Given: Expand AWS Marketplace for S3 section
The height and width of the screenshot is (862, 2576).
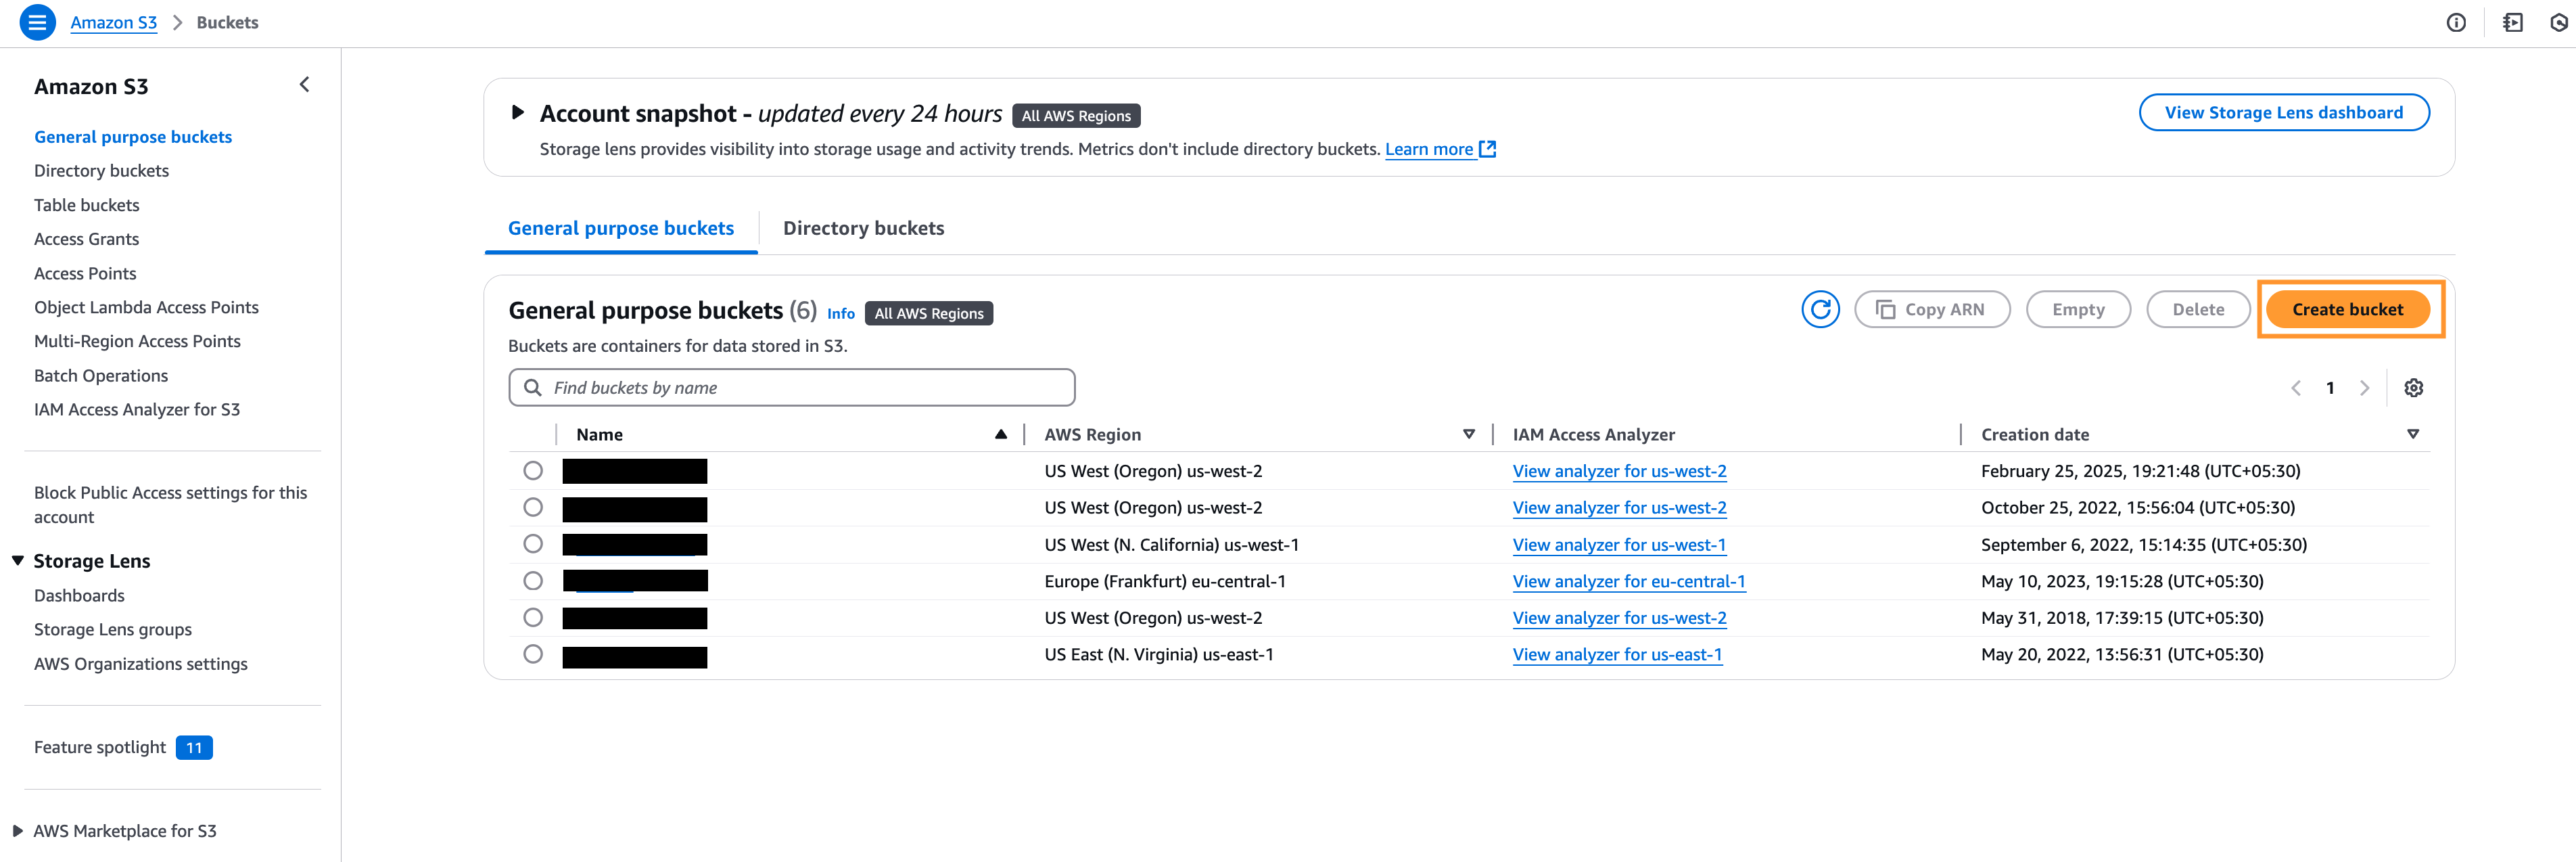Looking at the screenshot, I should coord(18,831).
